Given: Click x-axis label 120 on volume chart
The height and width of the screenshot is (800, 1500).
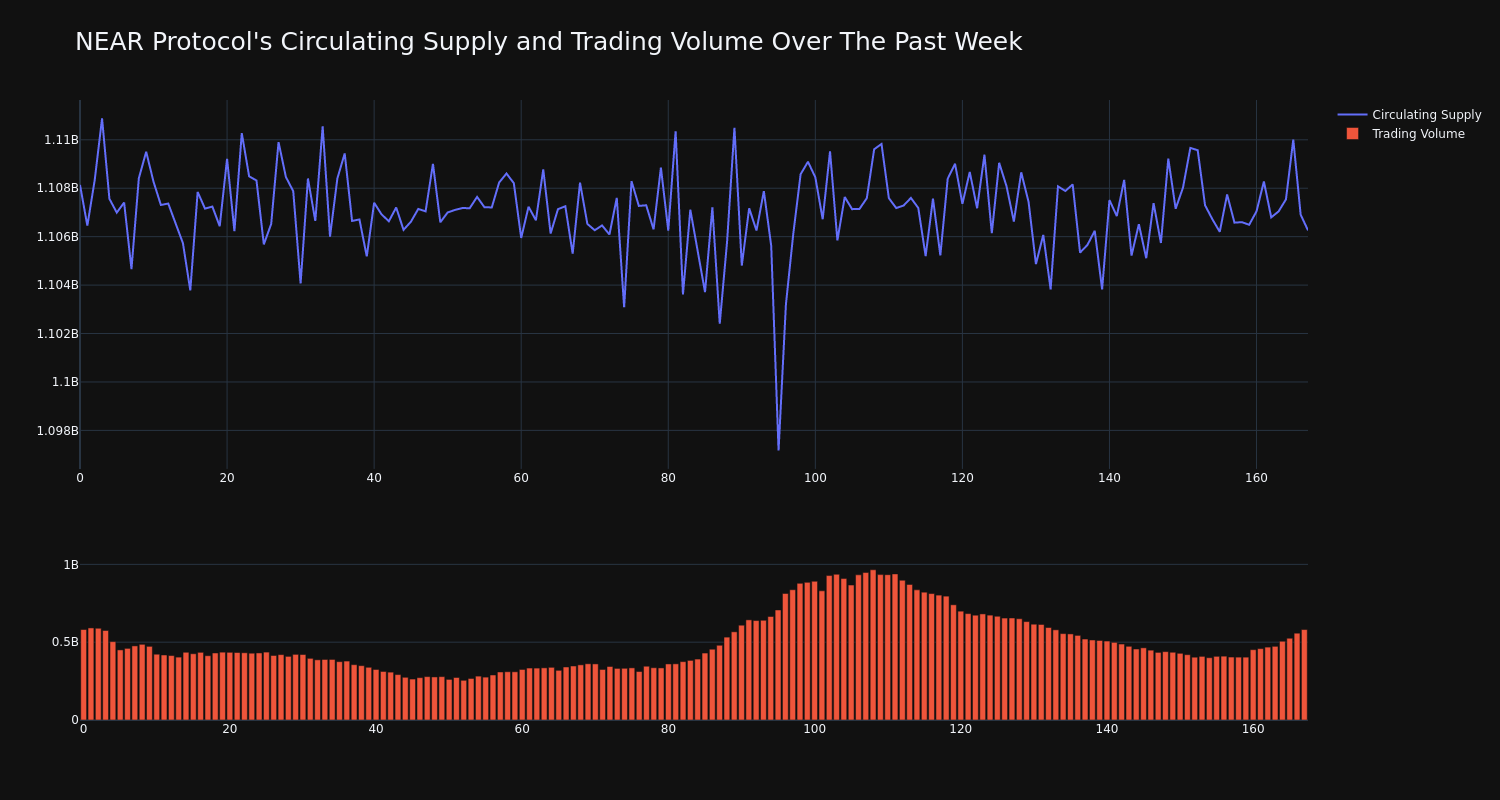Looking at the screenshot, I should (961, 729).
